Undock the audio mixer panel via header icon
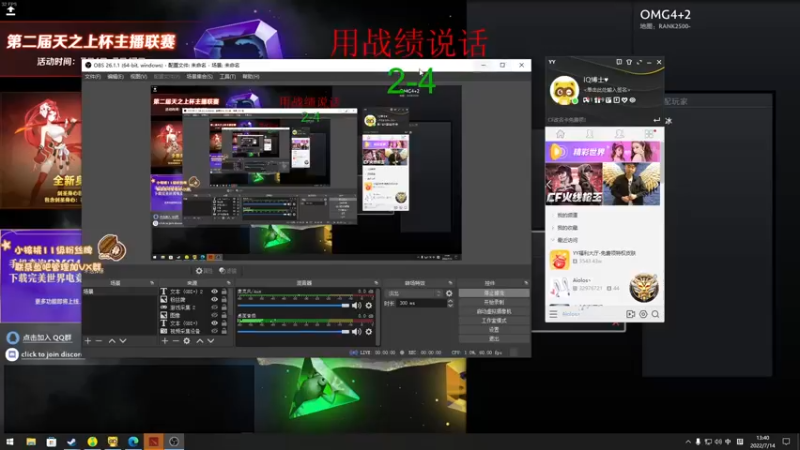 (x=376, y=283)
